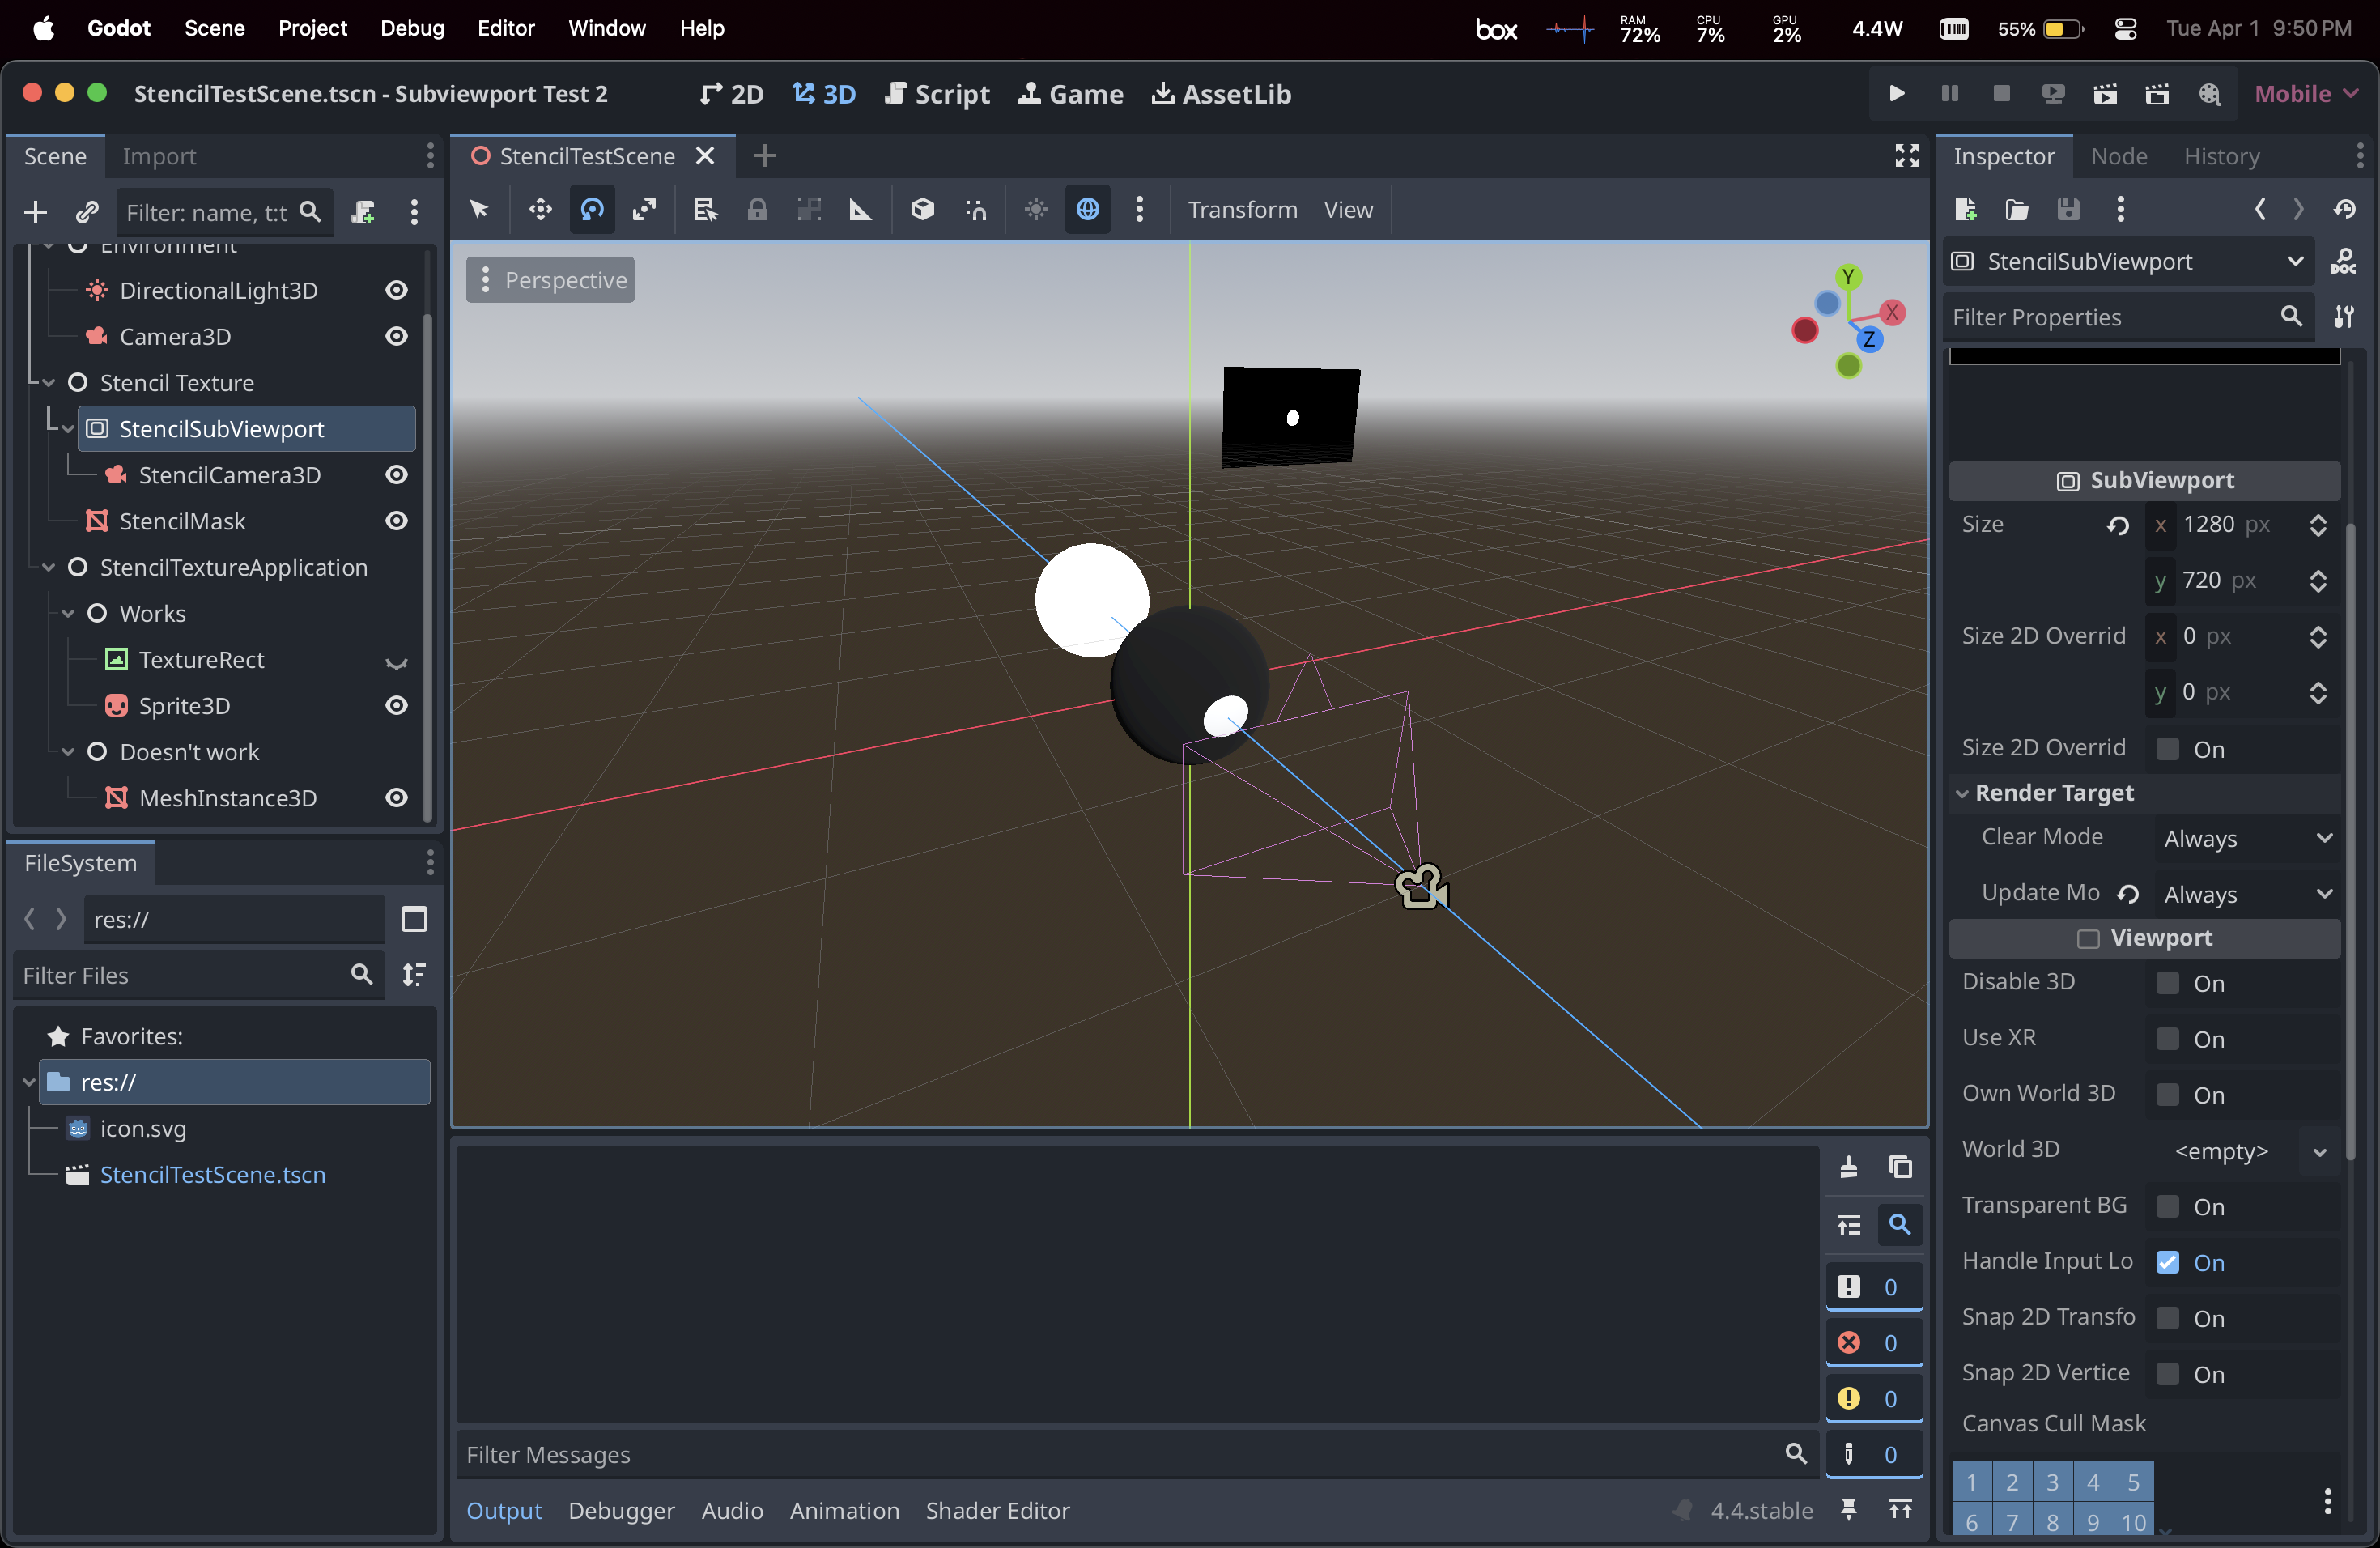The width and height of the screenshot is (2380, 1548).
Task: Open Control Center in menu bar
Action: tap(2125, 29)
